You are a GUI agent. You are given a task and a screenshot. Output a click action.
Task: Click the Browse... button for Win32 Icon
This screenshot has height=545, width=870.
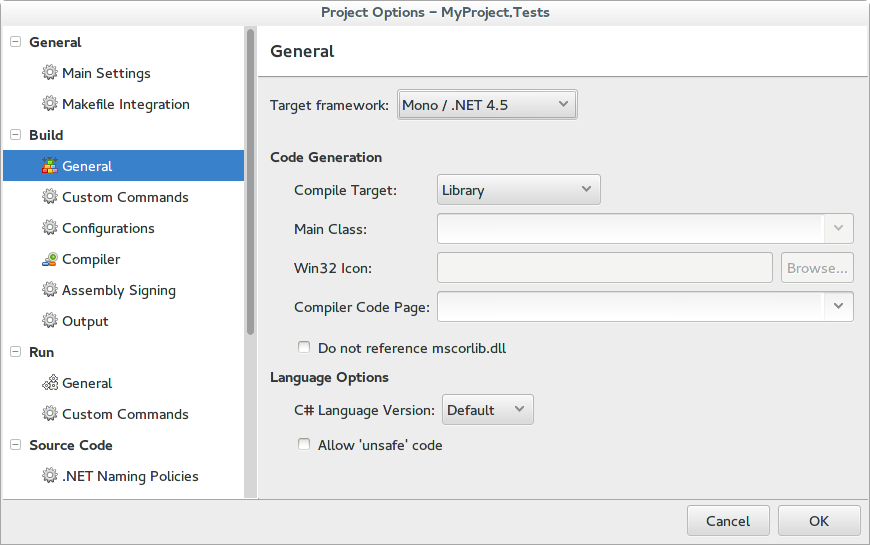click(x=817, y=268)
